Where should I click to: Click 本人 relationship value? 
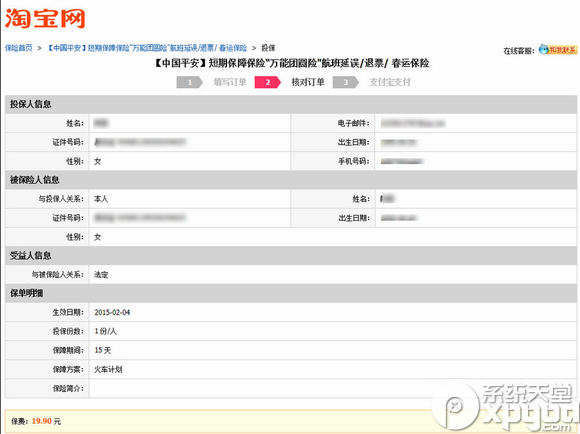[x=101, y=199]
